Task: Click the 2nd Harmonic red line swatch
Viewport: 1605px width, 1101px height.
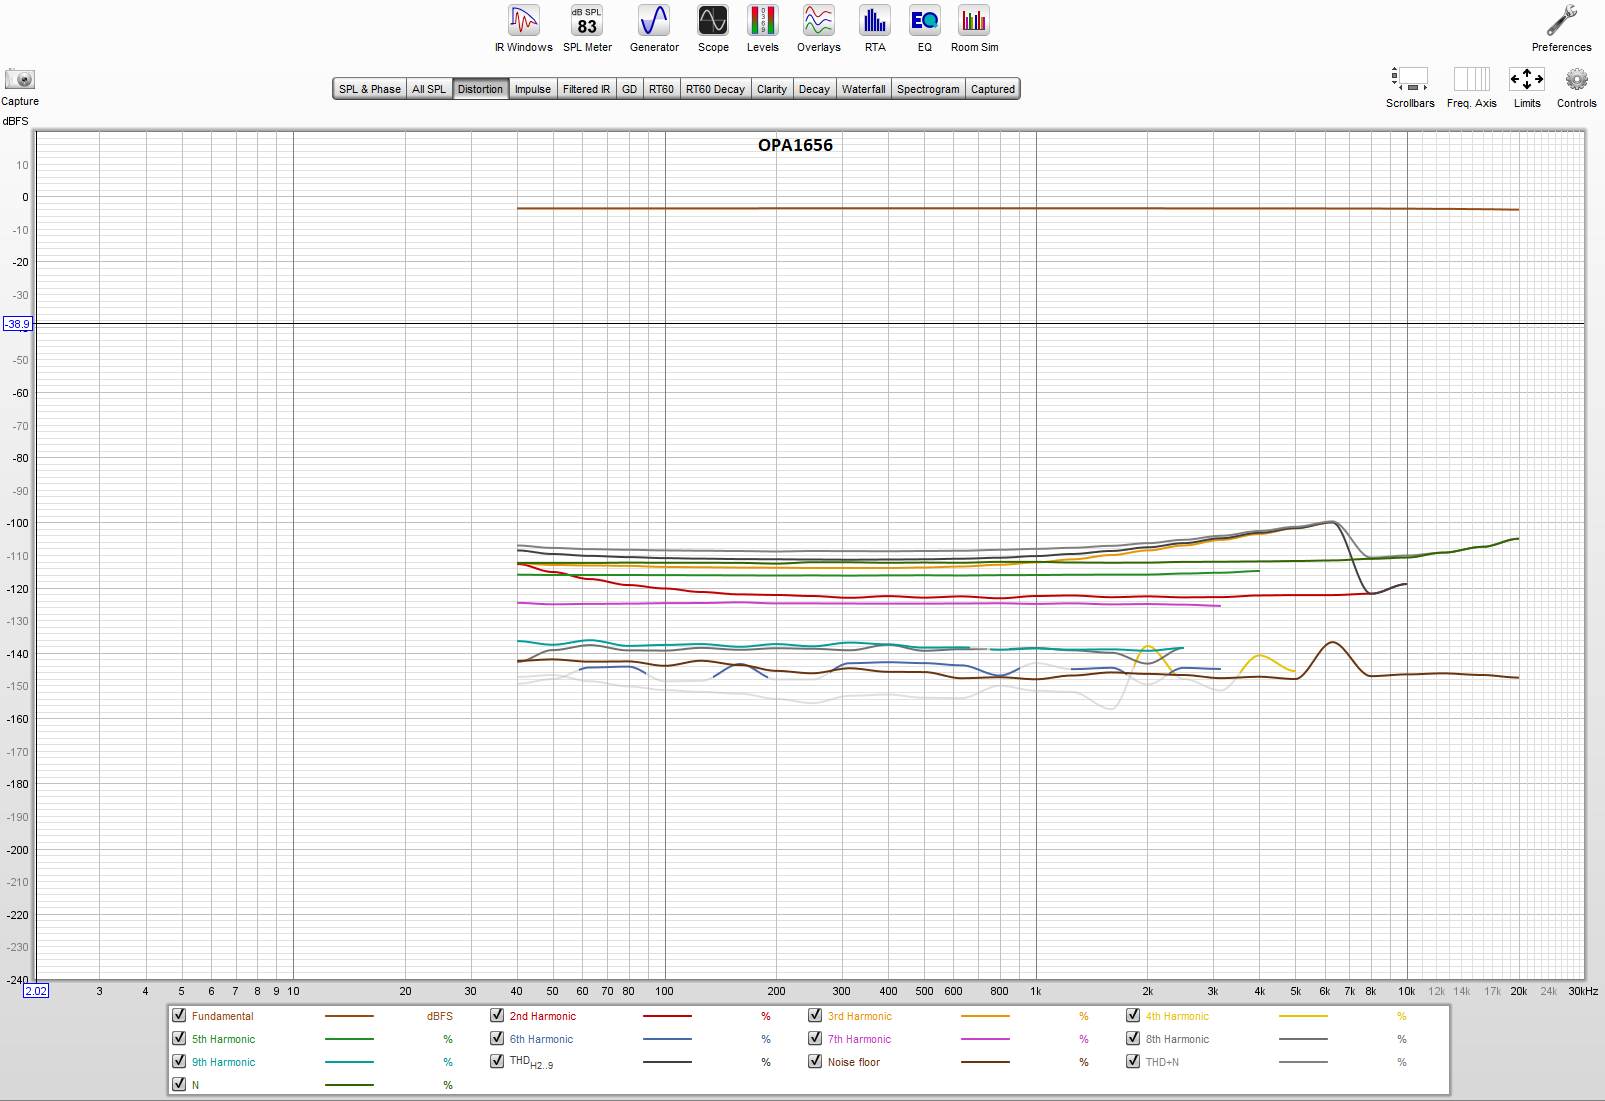Action: tap(667, 1016)
